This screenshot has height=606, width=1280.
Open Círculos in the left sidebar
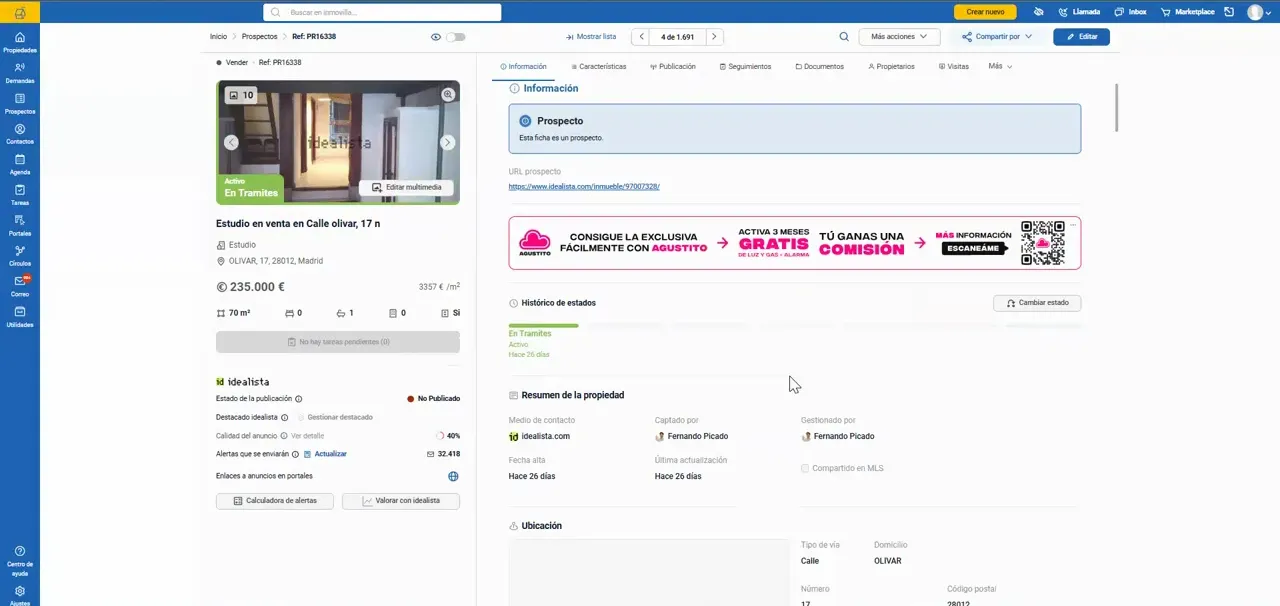pos(20,256)
